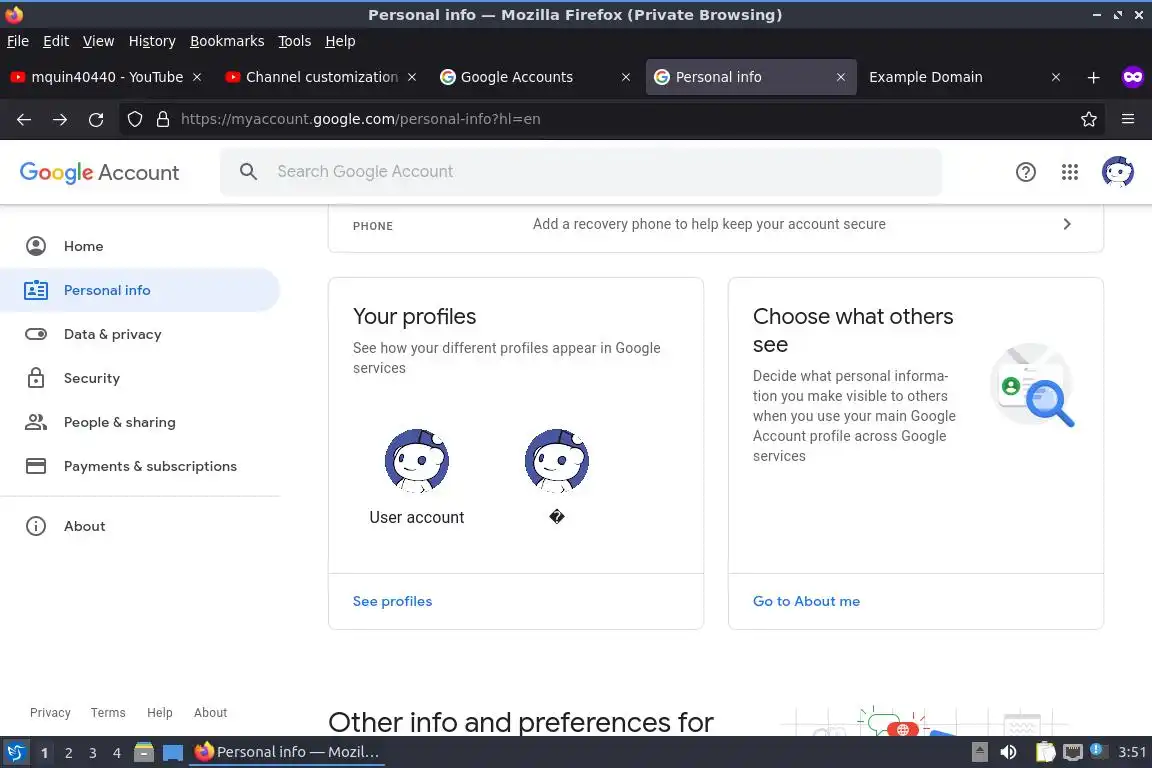
Task: Click the About info circle icon
Action: click(x=36, y=526)
